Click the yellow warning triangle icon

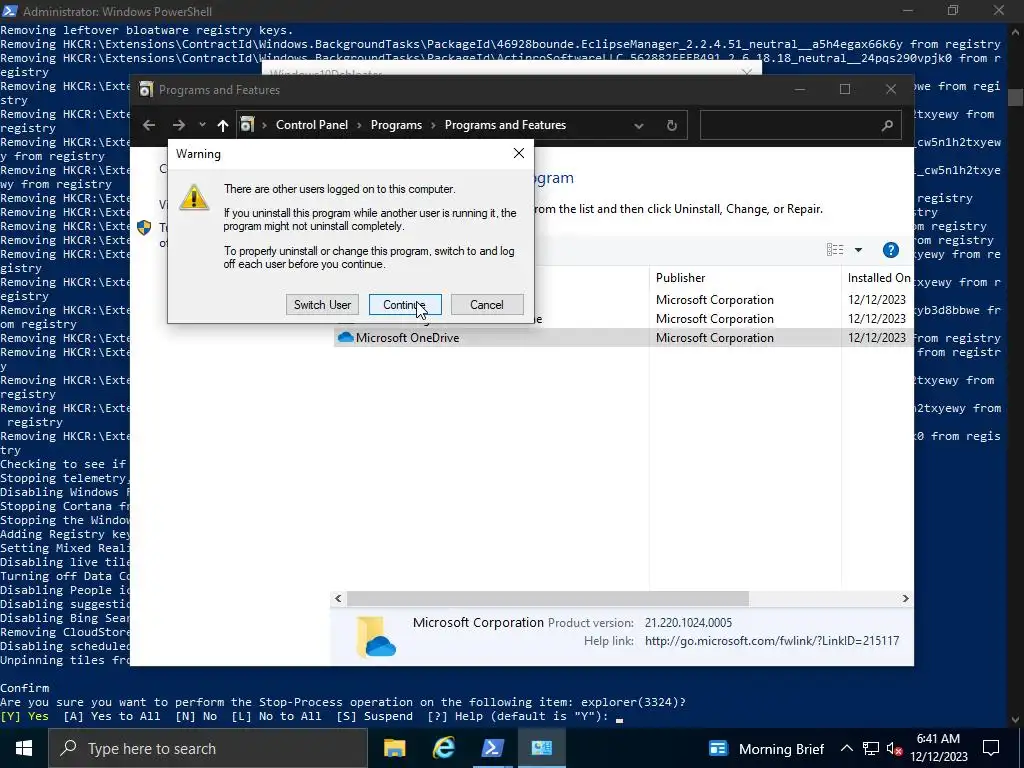click(x=194, y=197)
